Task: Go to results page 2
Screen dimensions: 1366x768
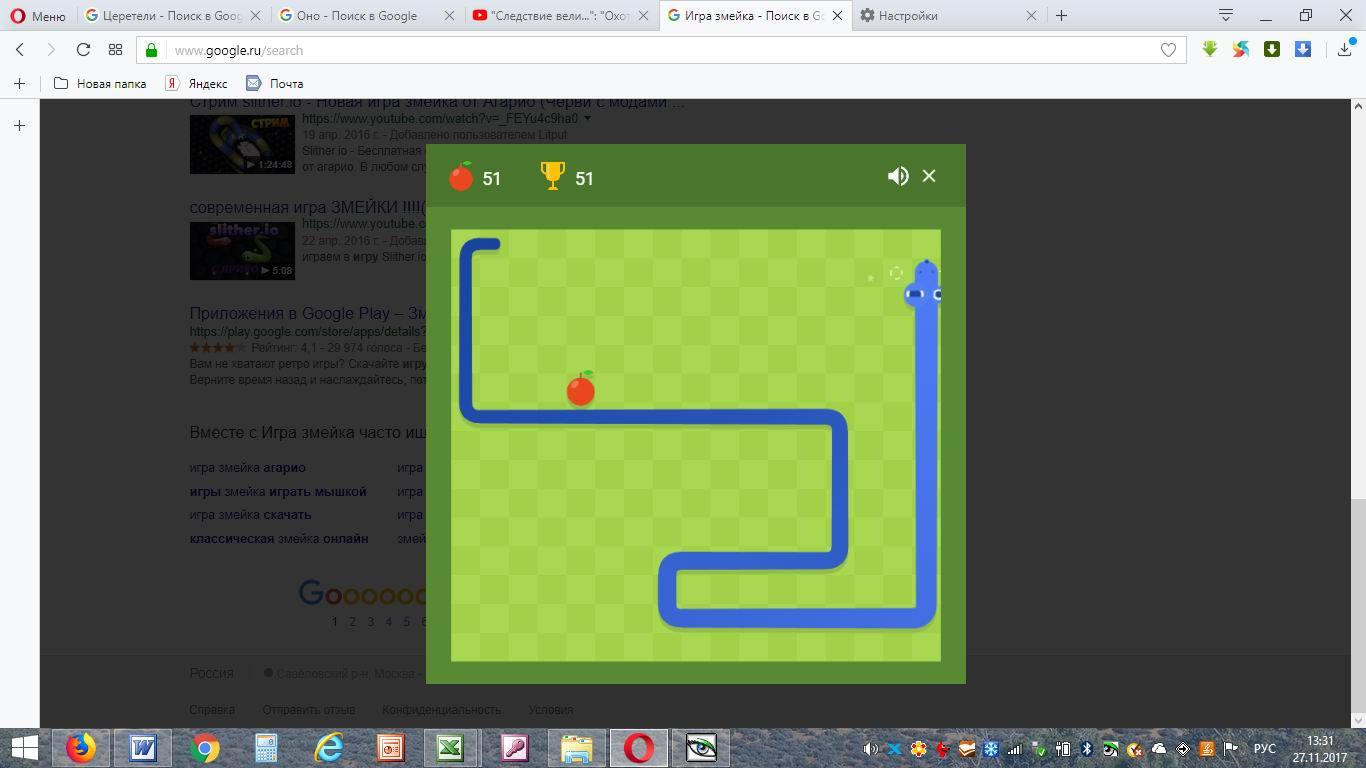Action: pyautogui.click(x=352, y=621)
